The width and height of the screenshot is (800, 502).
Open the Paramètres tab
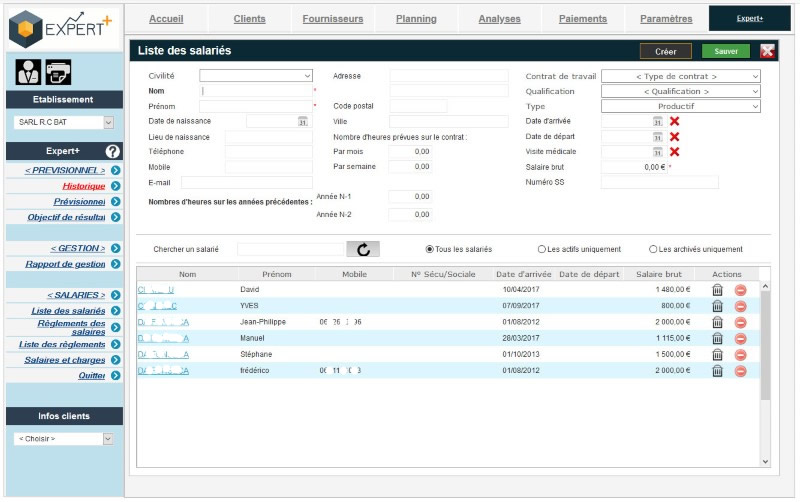pos(666,19)
